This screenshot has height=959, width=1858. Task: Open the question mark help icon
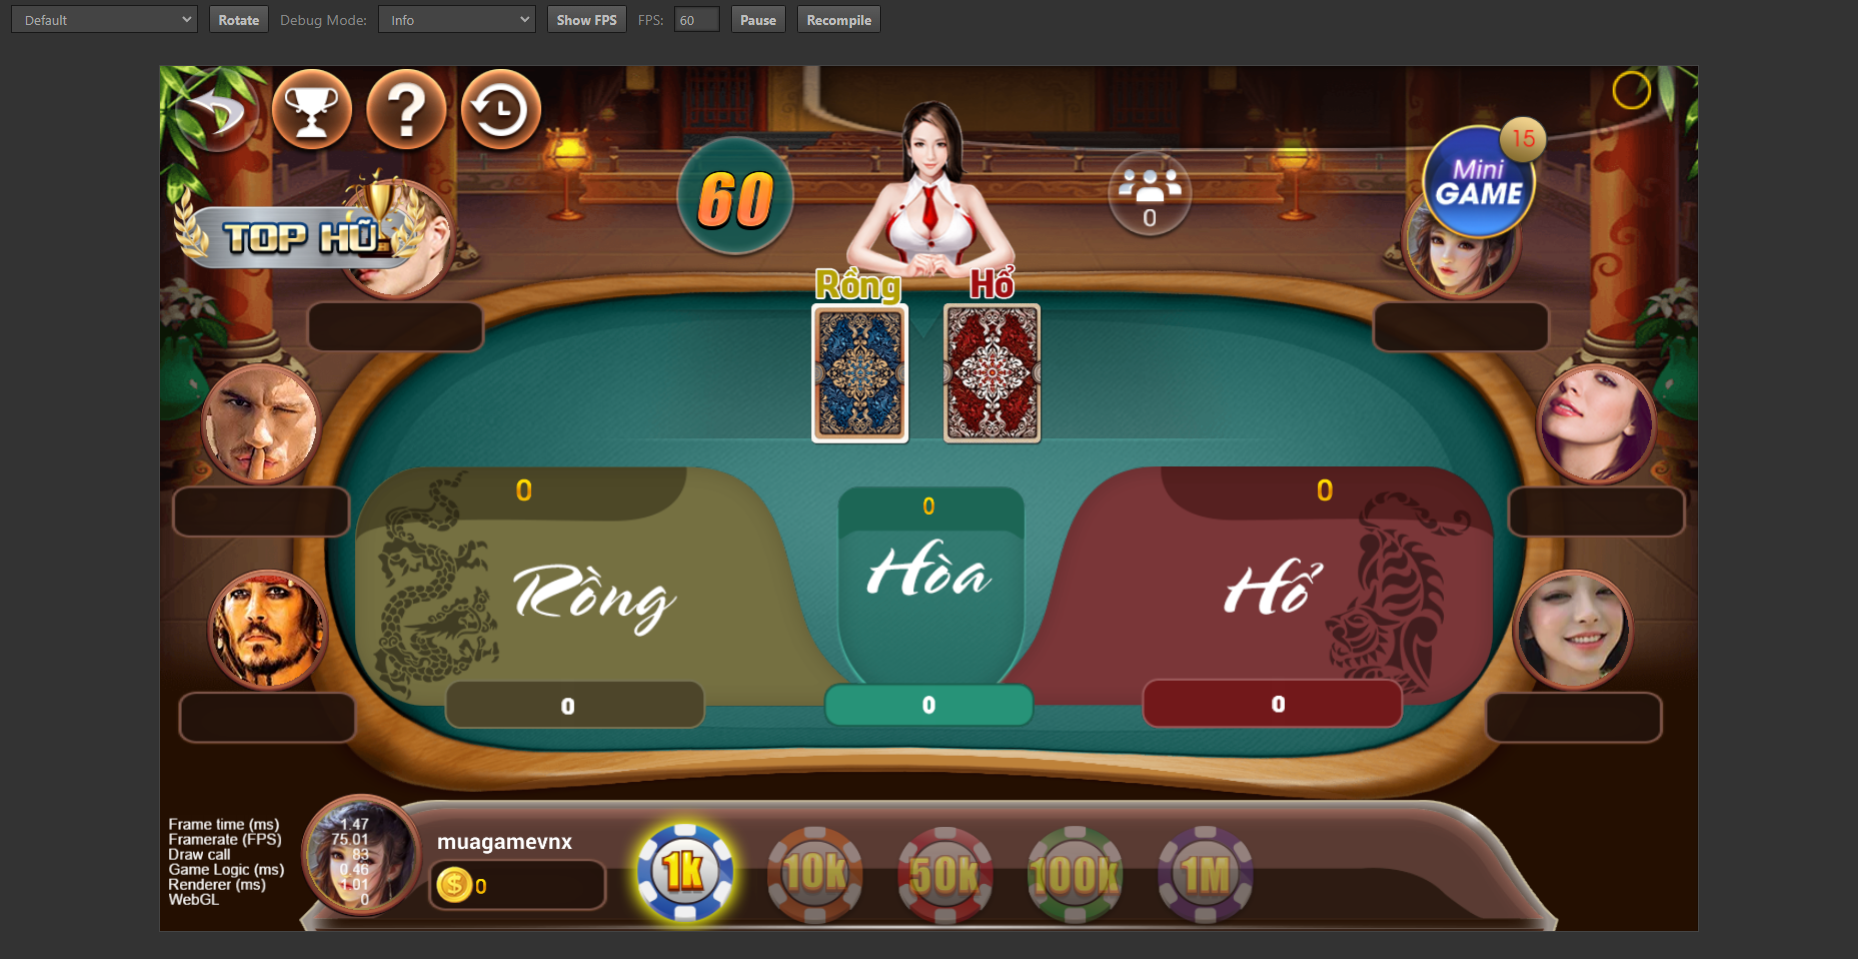coord(406,109)
